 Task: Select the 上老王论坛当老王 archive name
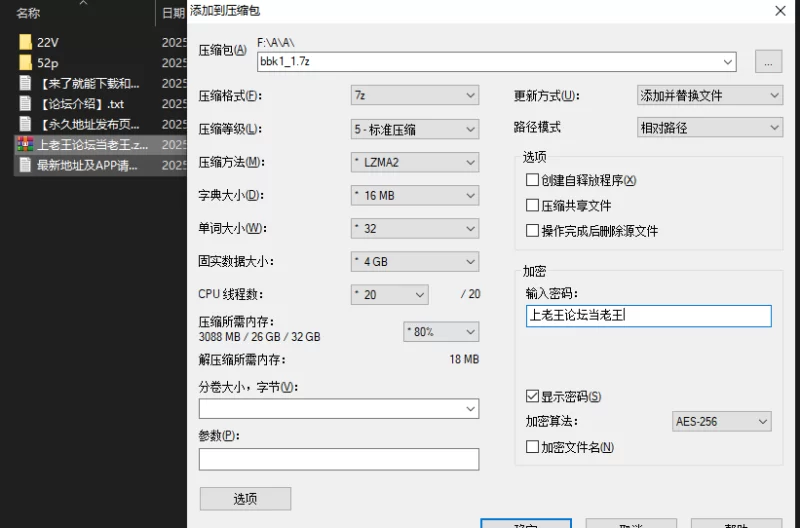[x=92, y=145]
